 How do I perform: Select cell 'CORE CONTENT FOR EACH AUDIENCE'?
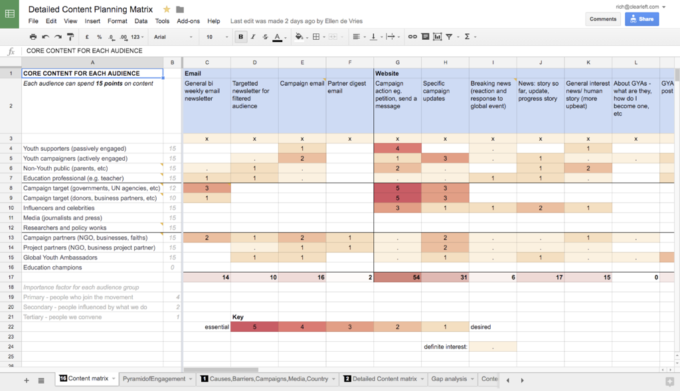92,73
